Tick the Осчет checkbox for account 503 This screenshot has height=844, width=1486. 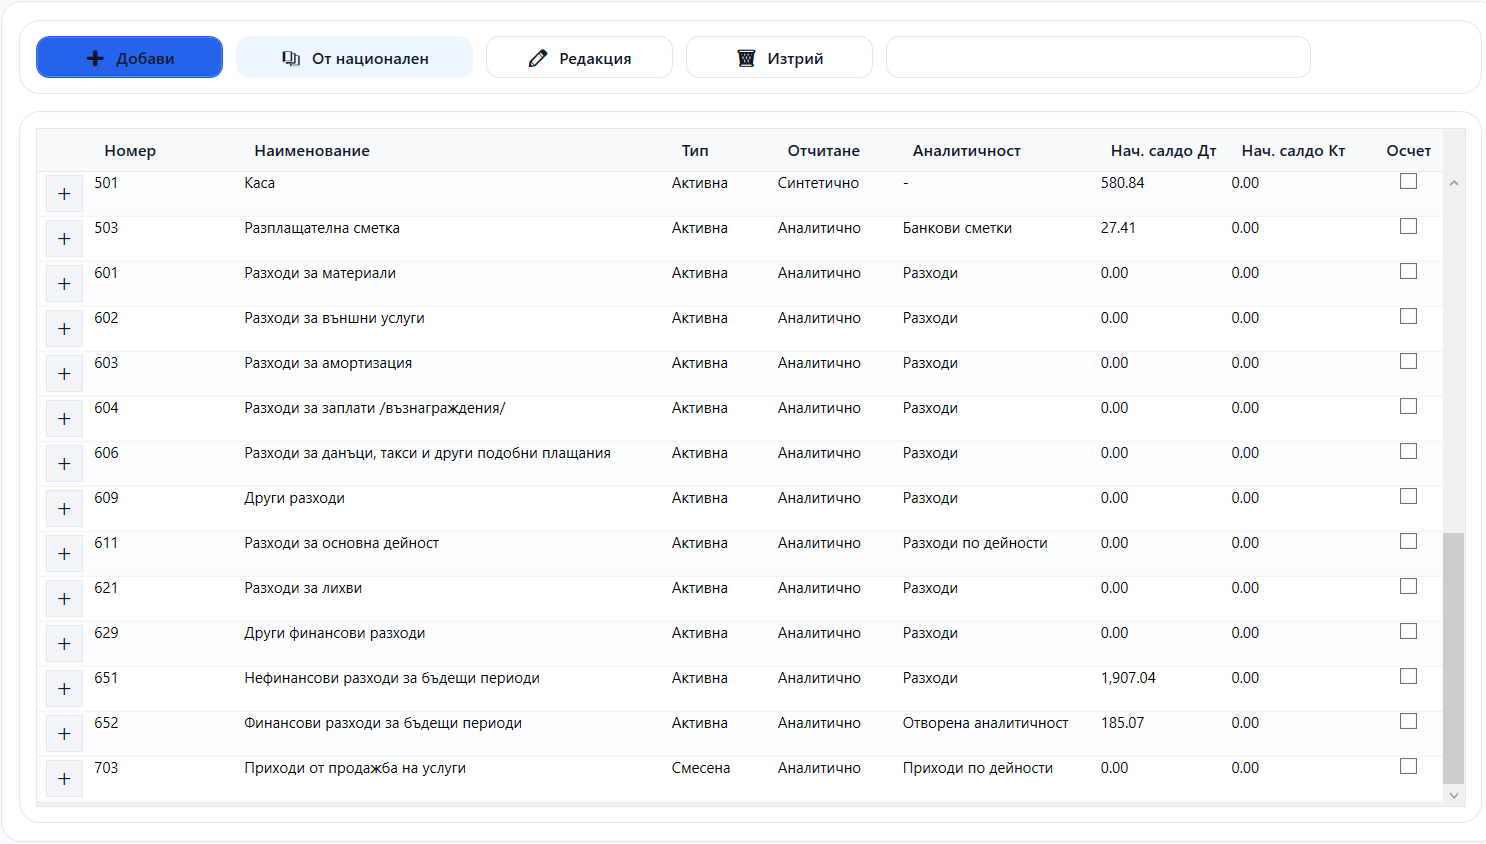tap(1408, 226)
